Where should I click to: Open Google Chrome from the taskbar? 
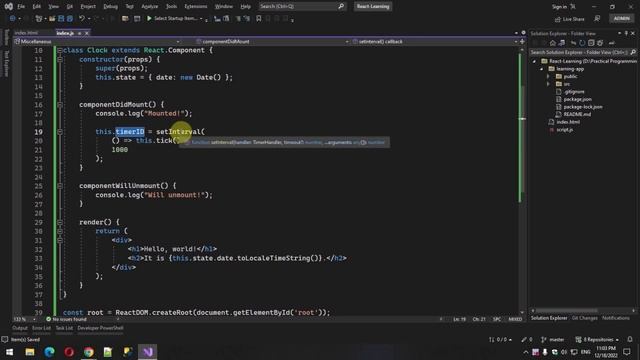pyautogui.click(x=88, y=352)
